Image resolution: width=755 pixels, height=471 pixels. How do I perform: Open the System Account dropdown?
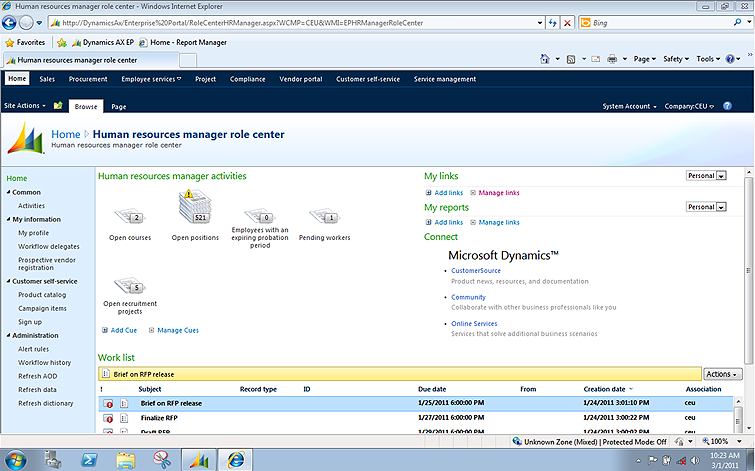pos(629,106)
